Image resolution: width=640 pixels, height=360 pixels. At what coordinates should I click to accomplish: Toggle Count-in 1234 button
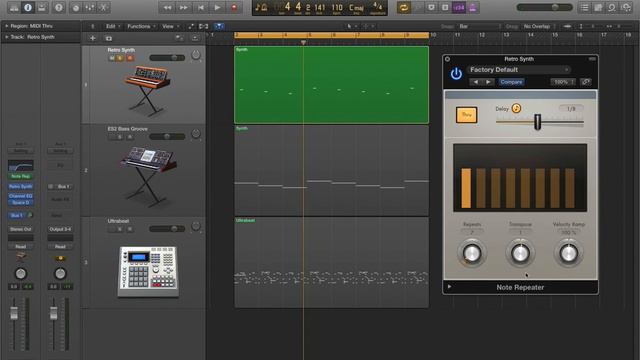pos(459,7)
